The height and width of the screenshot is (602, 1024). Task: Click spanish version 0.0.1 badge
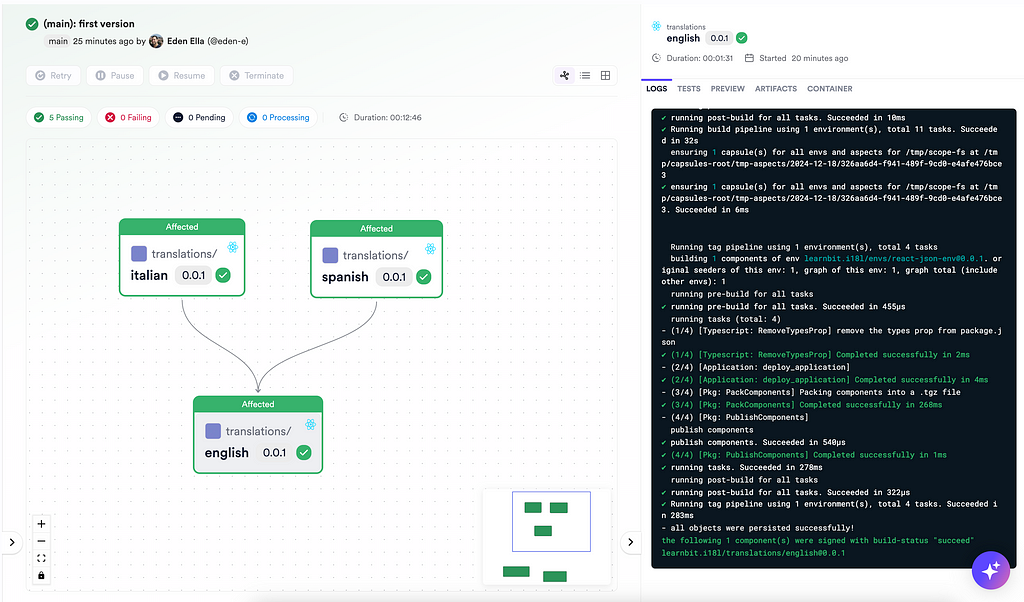click(394, 277)
